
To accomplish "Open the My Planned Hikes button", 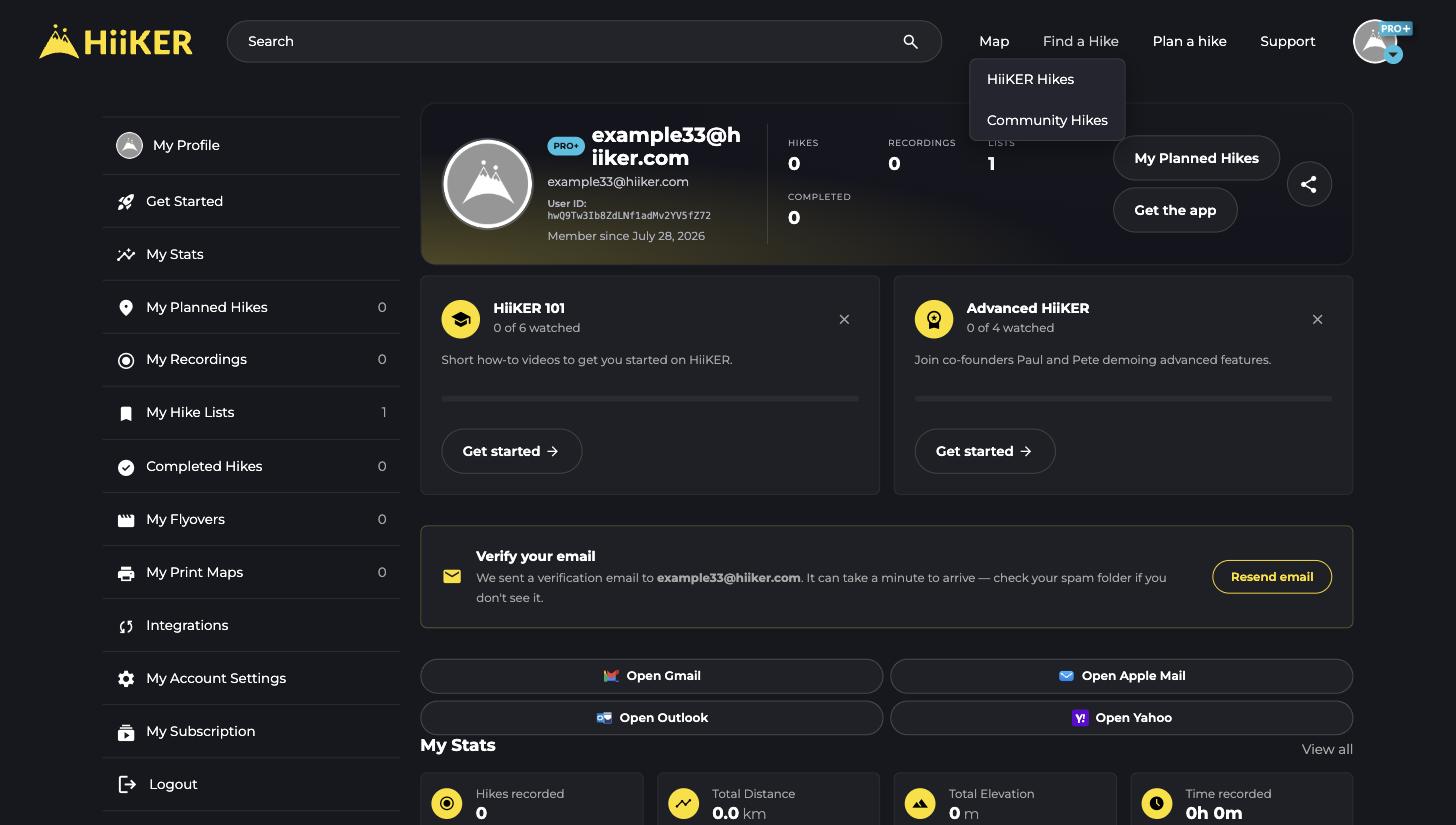I will click(x=1196, y=158).
